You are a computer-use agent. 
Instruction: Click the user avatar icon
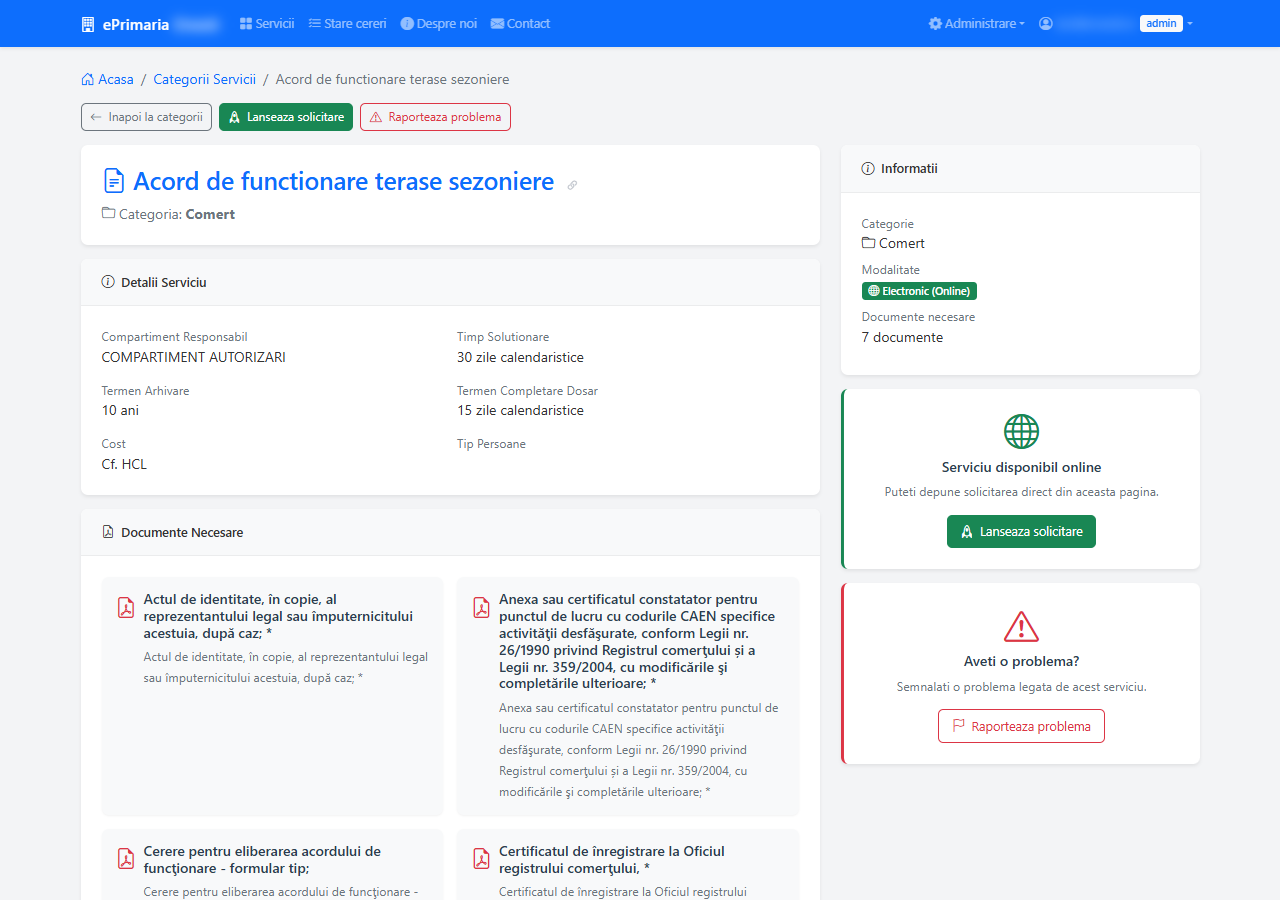[x=1046, y=23]
